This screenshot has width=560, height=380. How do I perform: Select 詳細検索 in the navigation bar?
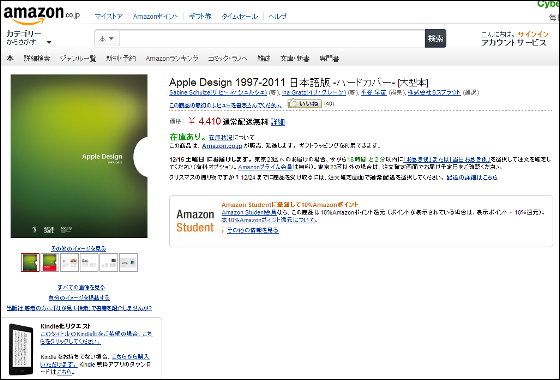pos(37,58)
